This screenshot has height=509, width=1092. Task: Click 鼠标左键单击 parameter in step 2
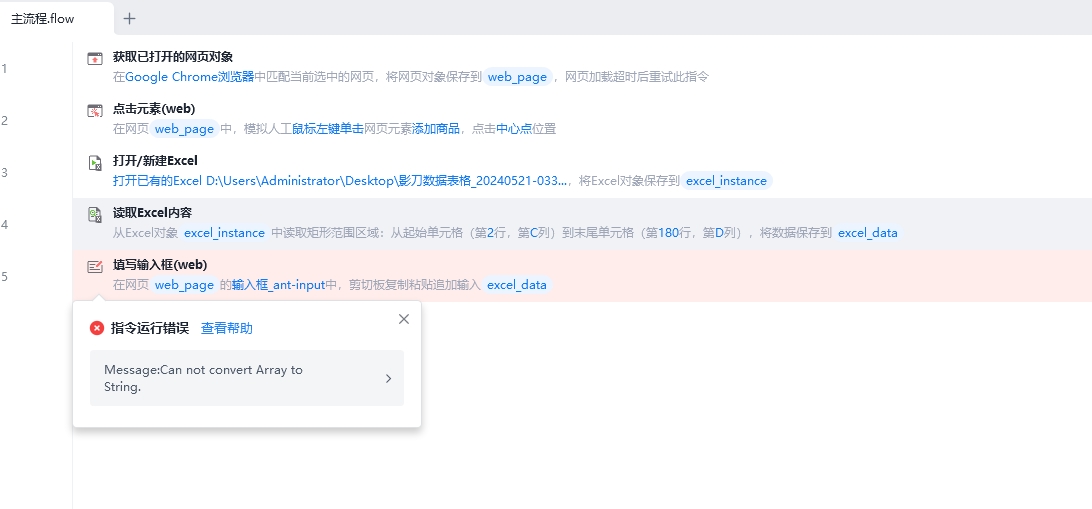tap(328, 129)
